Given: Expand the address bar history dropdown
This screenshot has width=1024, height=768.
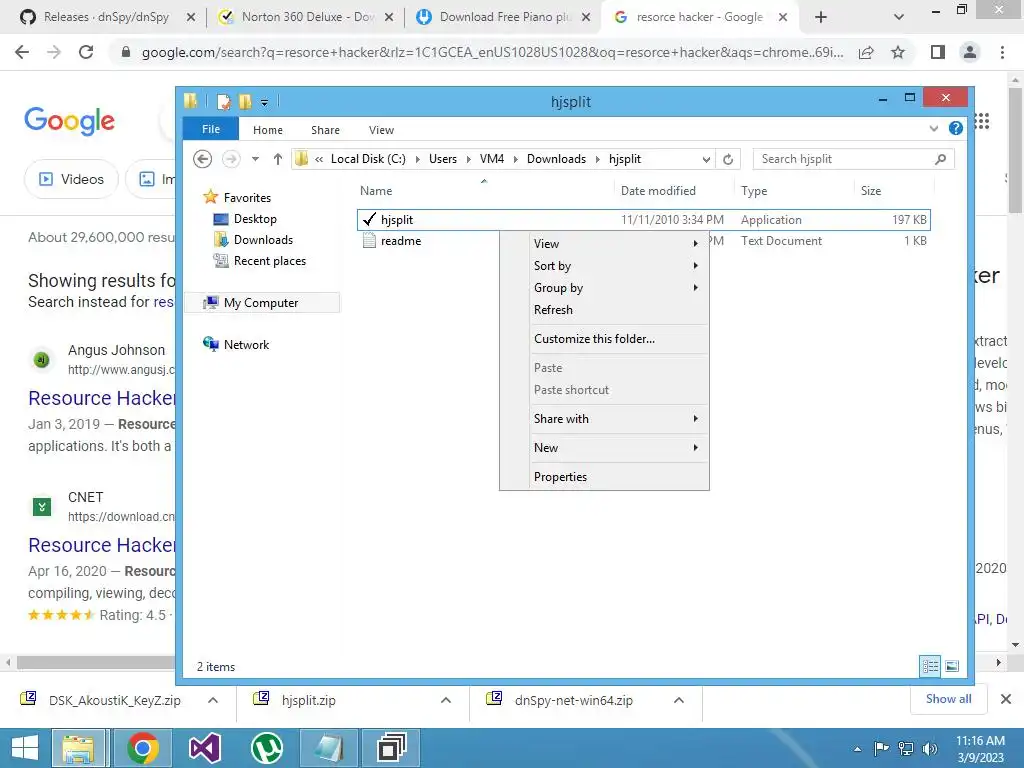Looking at the screenshot, I should point(706,159).
